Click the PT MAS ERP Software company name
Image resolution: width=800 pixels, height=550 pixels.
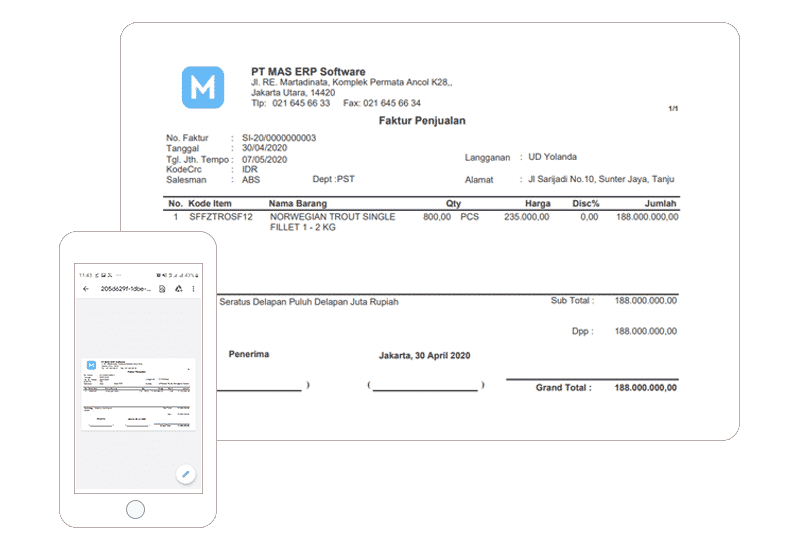point(308,72)
